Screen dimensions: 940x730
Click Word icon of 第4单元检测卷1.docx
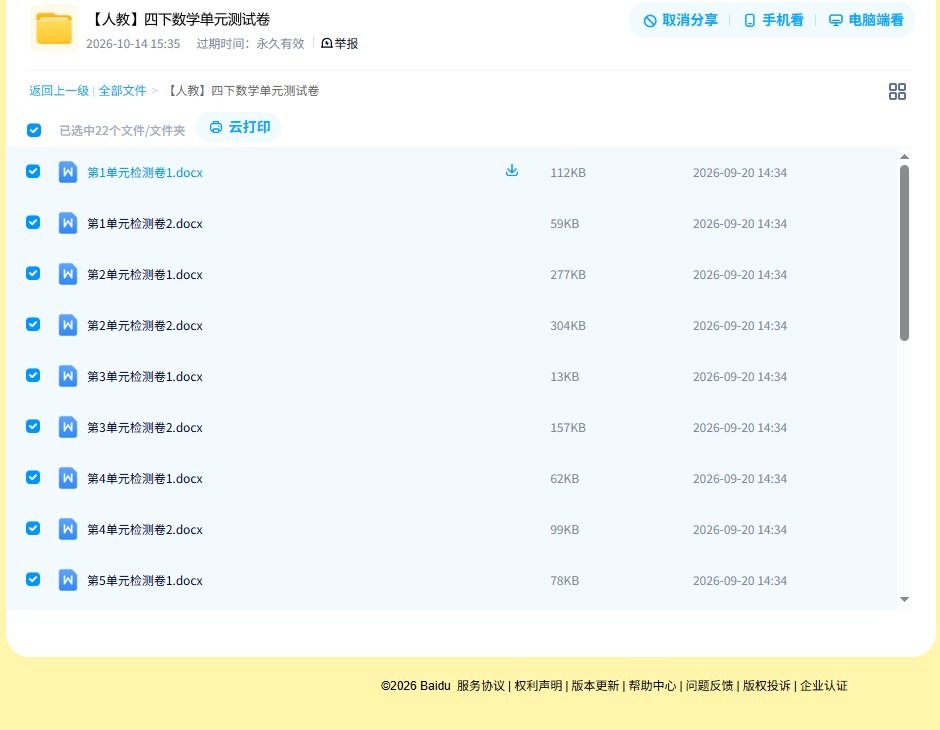[68, 478]
